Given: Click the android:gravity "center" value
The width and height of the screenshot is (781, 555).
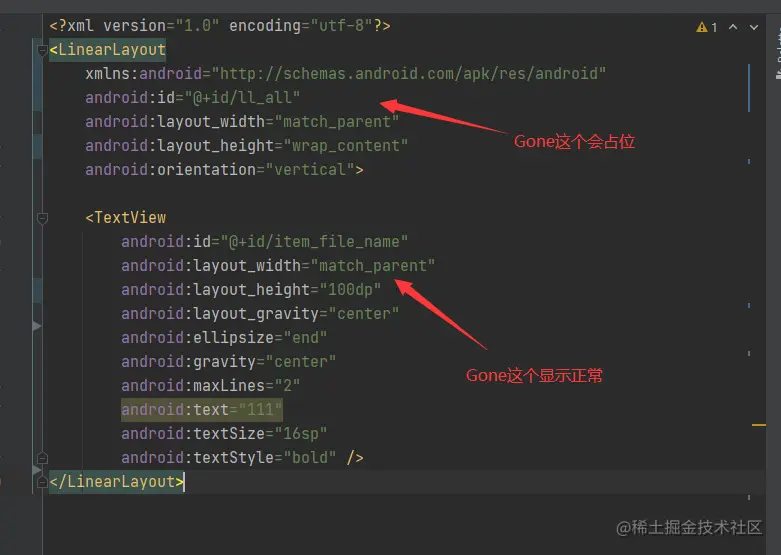Looking at the screenshot, I should coord(301,361).
